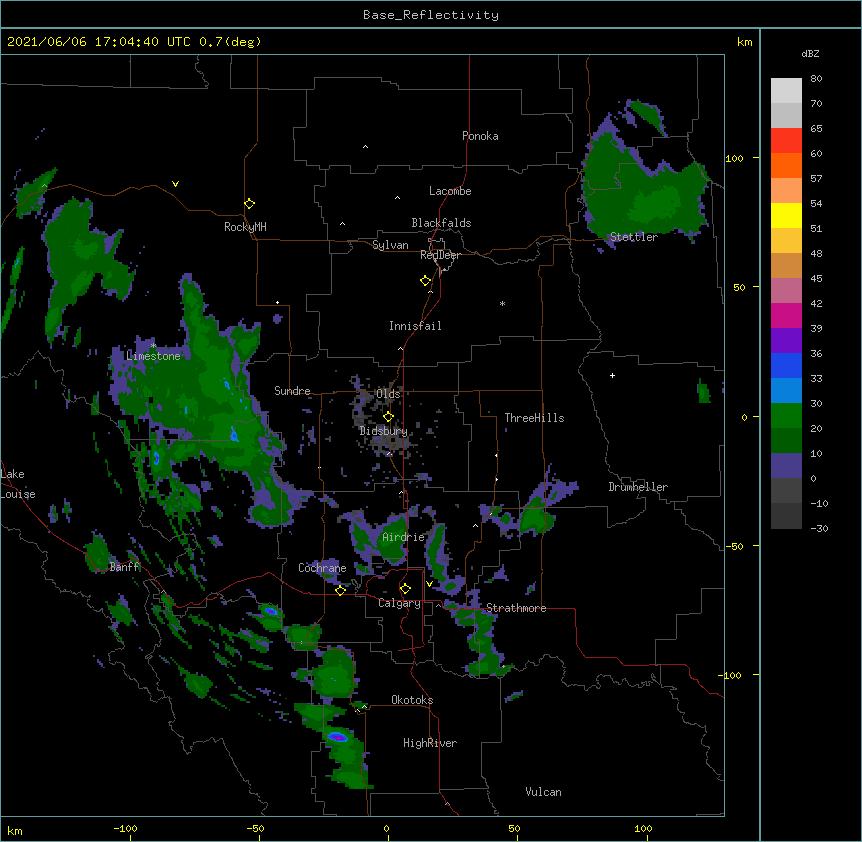Click the Lake Louise label
This screenshot has height=842, width=862.
pyautogui.click(x=16, y=484)
